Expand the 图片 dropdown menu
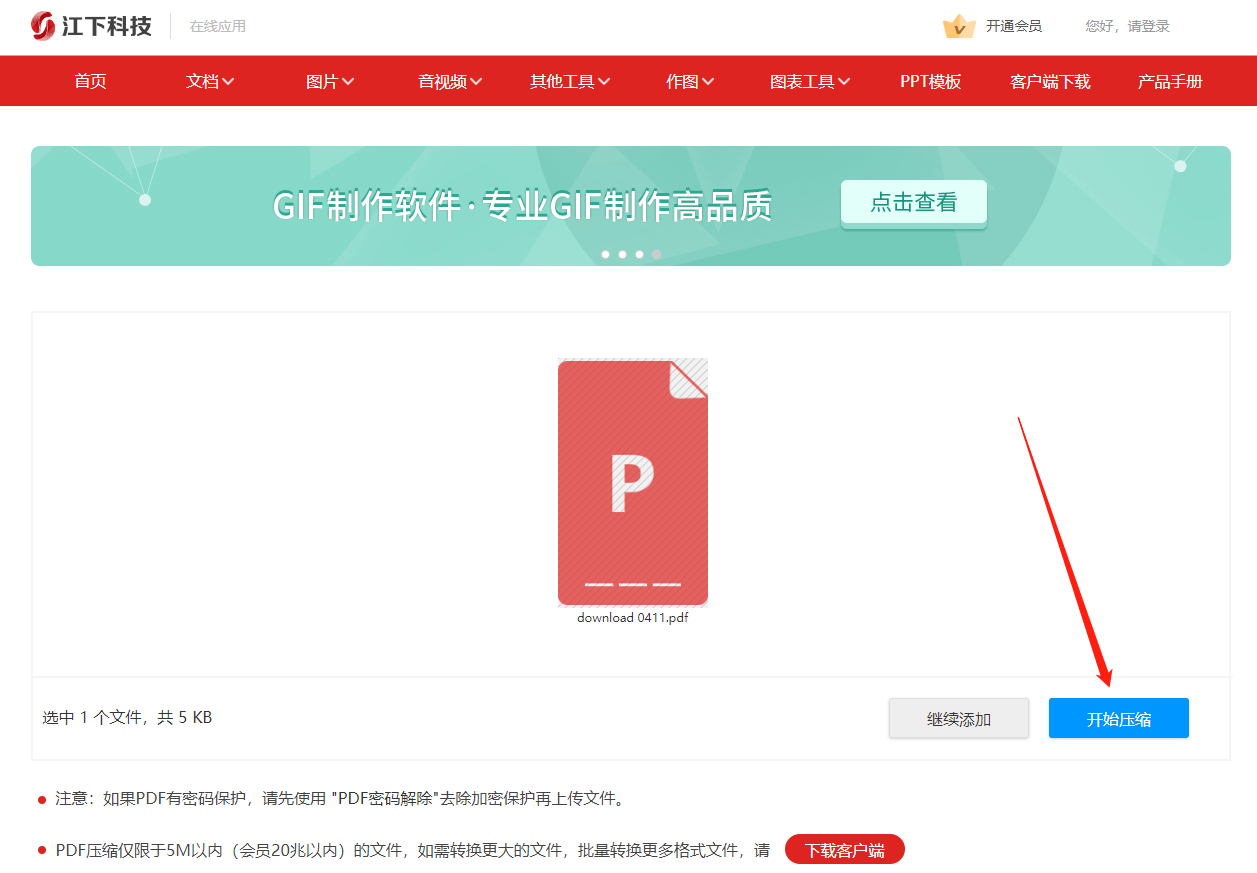The width and height of the screenshot is (1257, 873). [x=330, y=81]
